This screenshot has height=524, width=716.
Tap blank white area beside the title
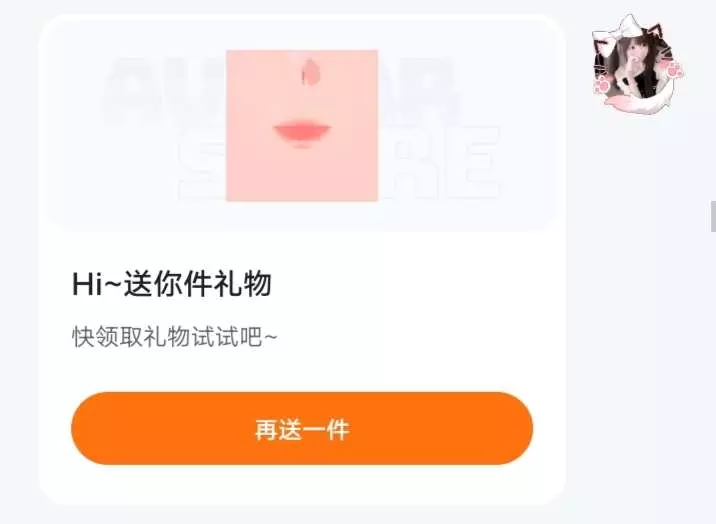coord(411,283)
